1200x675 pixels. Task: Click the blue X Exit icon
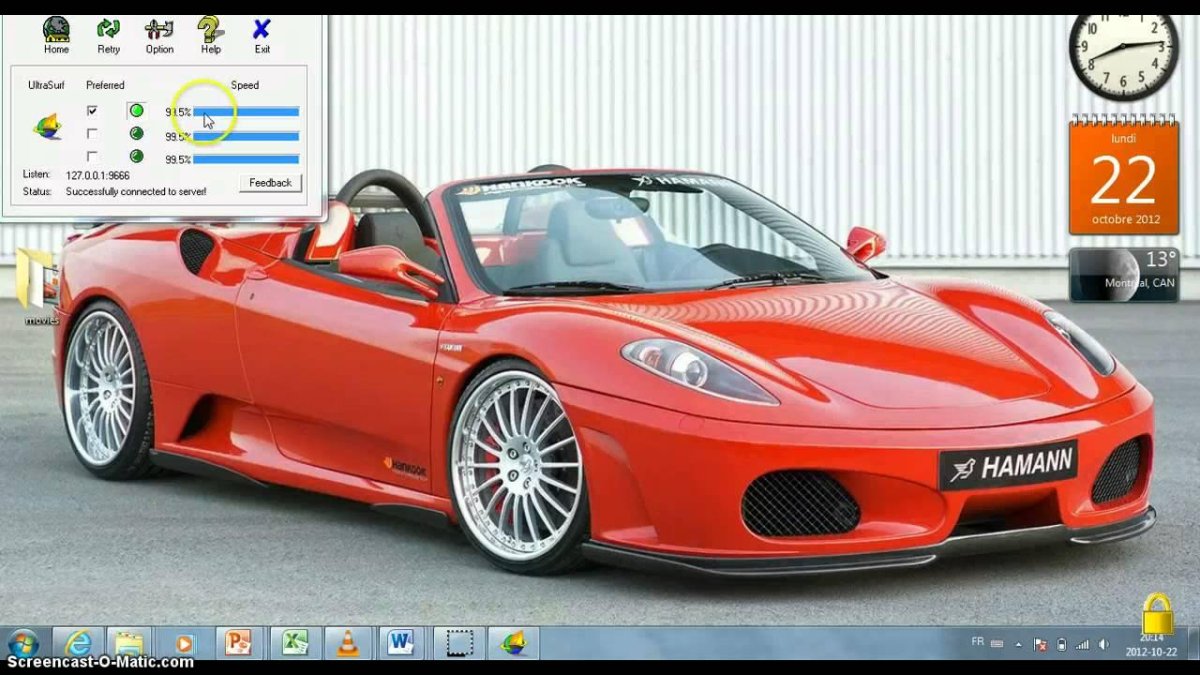point(261,35)
